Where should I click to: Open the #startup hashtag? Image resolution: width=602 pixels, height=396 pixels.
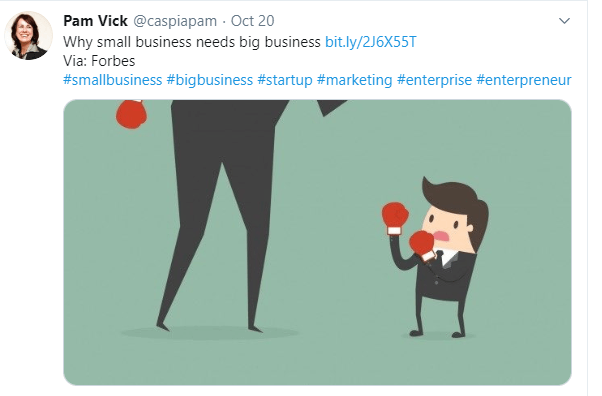tap(285, 80)
